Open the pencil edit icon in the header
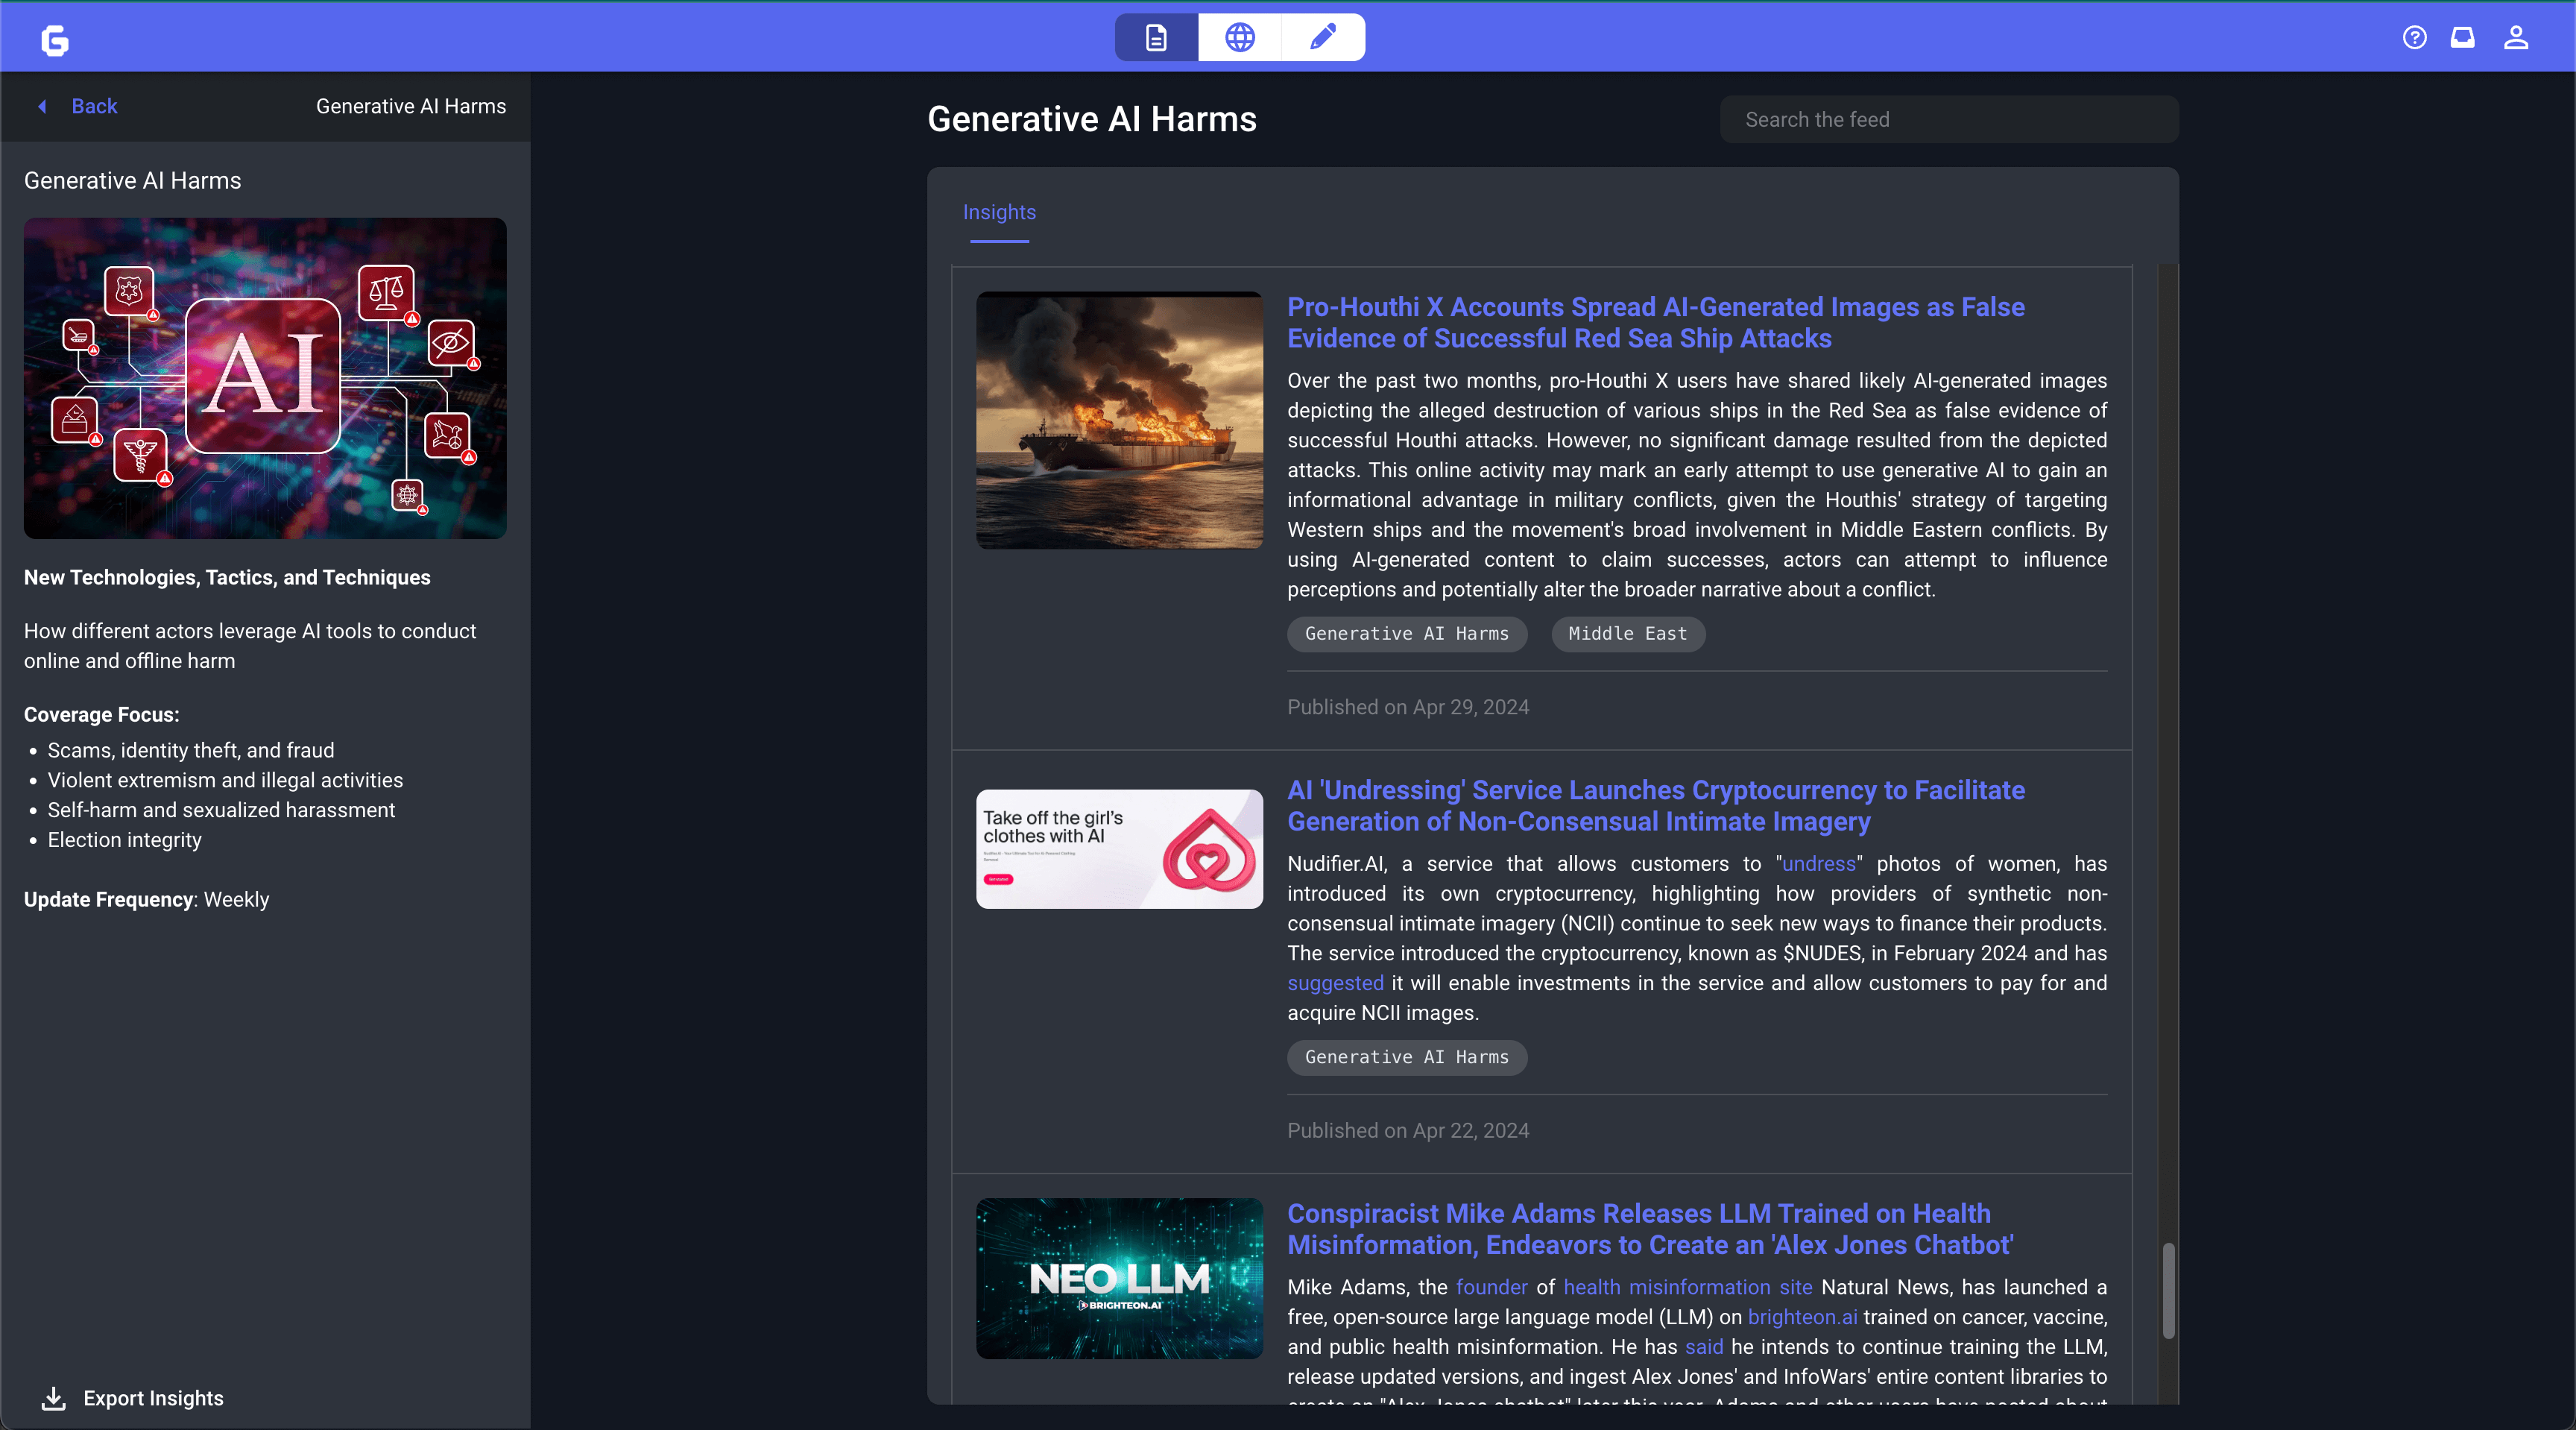Viewport: 2576px width, 1430px height. click(1323, 38)
